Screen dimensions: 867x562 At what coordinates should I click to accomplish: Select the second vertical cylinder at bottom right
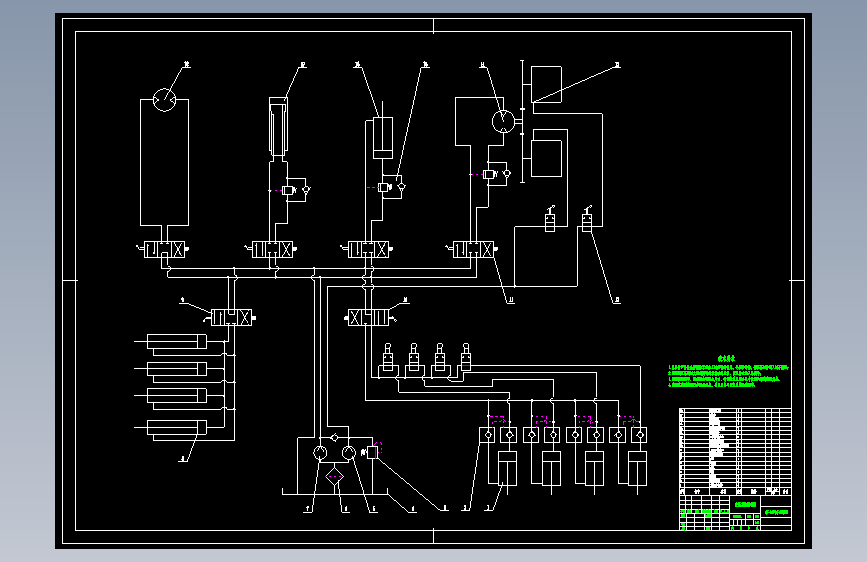[x=551, y=470]
